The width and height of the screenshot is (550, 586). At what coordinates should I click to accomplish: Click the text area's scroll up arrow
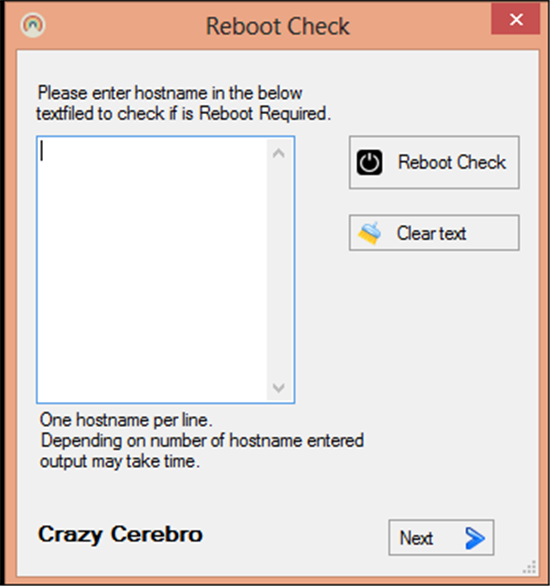pyautogui.click(x=279, y=153)
